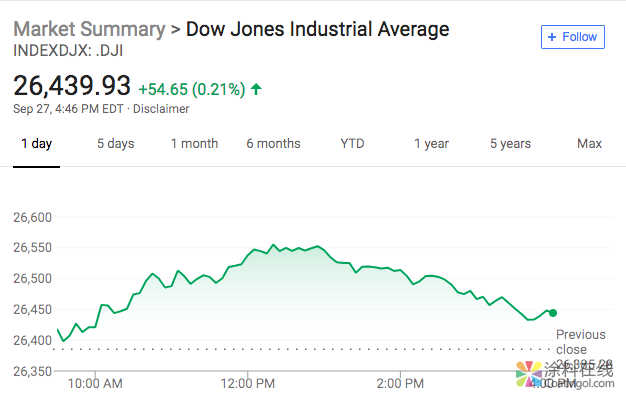The width and height of the screenshot is (626, 401).
Task: Click the Dow Jones Industrial Average title
Action: pyautogui.click(x=317, y=28)
